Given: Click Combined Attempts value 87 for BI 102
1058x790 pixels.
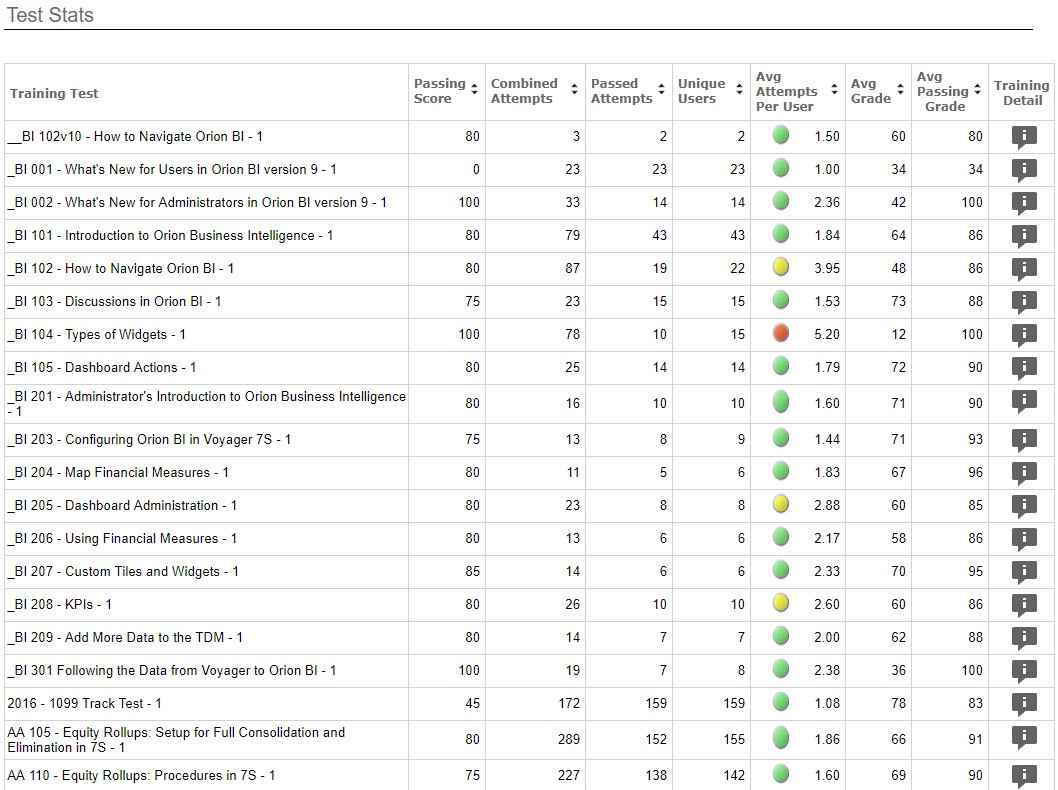Looking at the screenshot, I should (572, 269).
